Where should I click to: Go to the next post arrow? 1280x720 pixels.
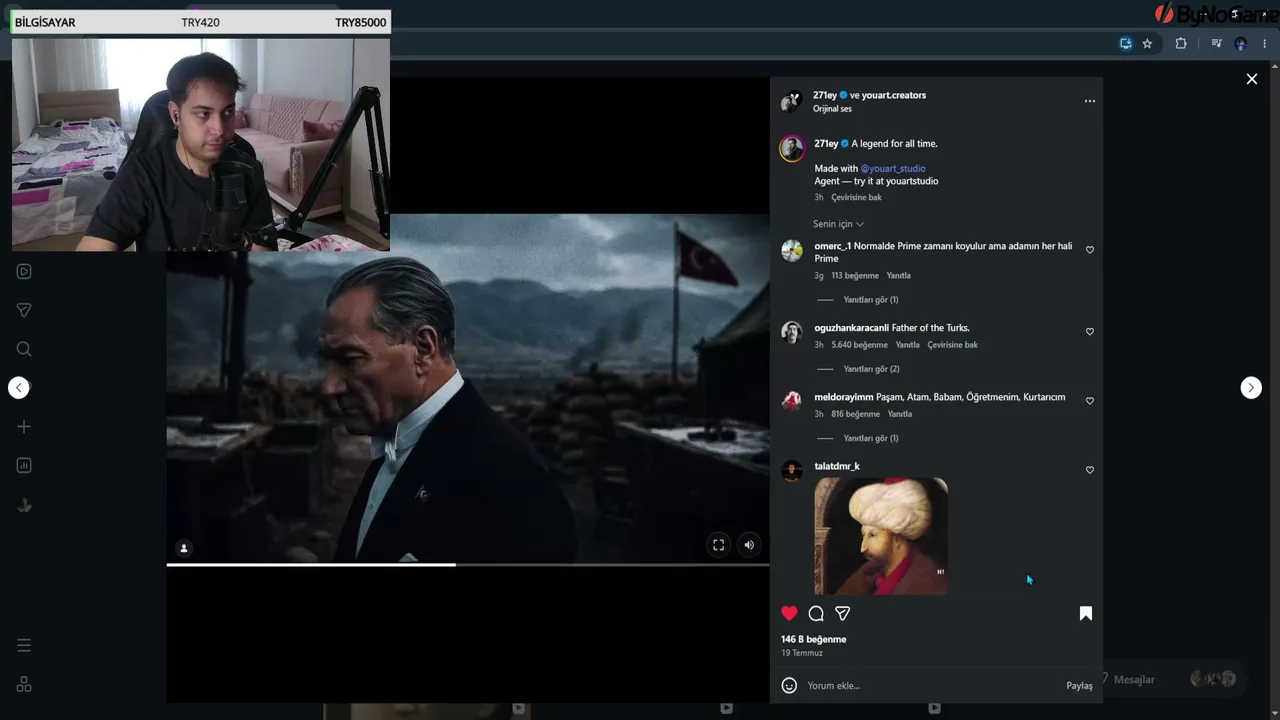click(x=1251, y=388)
